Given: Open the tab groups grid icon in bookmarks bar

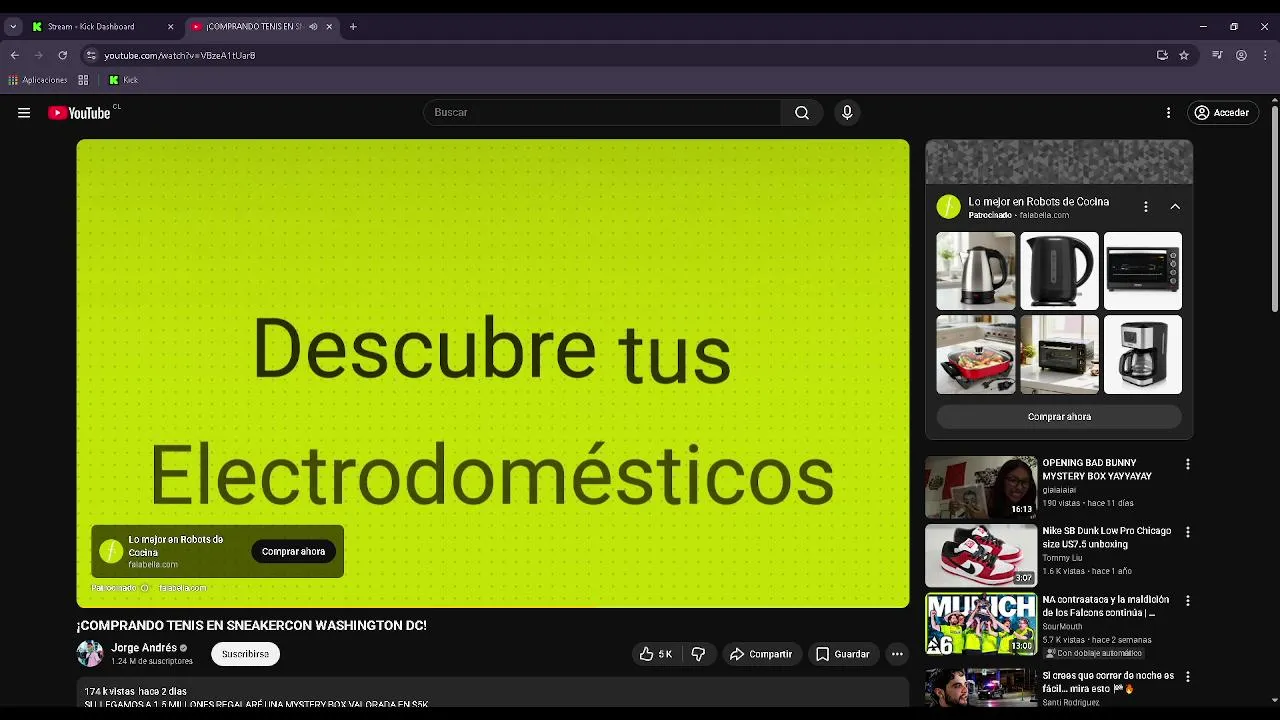Looking at the screenshot, I should coord(83,80).
